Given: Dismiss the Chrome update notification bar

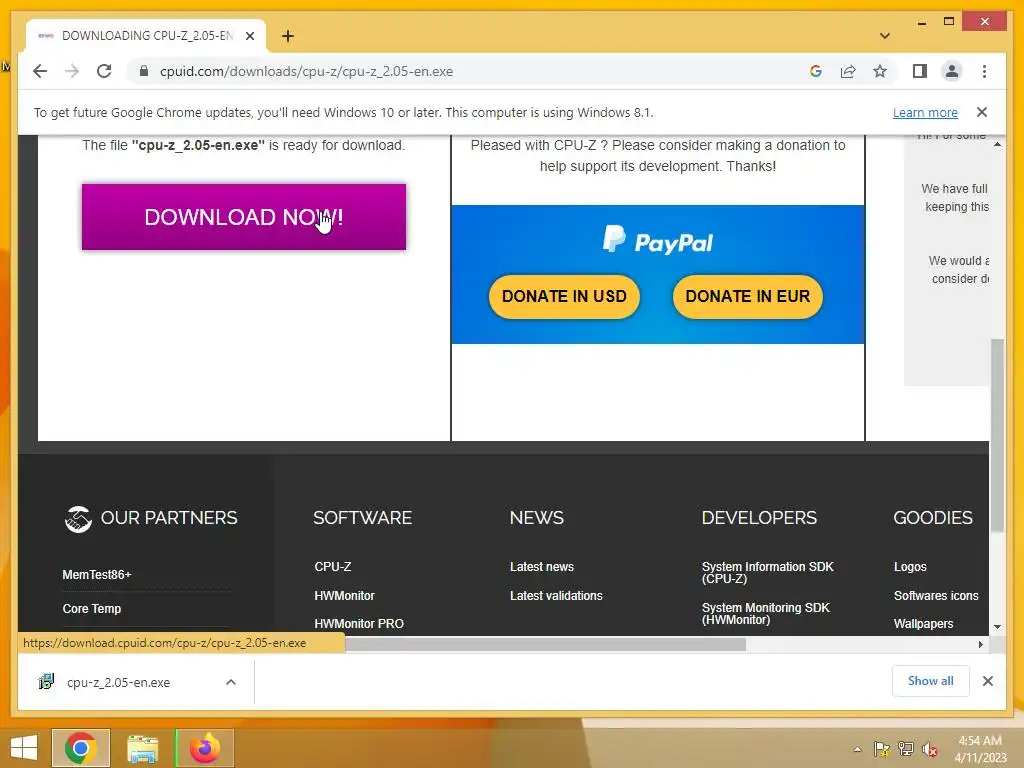Looking at the screenshot, I should click(x=982, y=112).
